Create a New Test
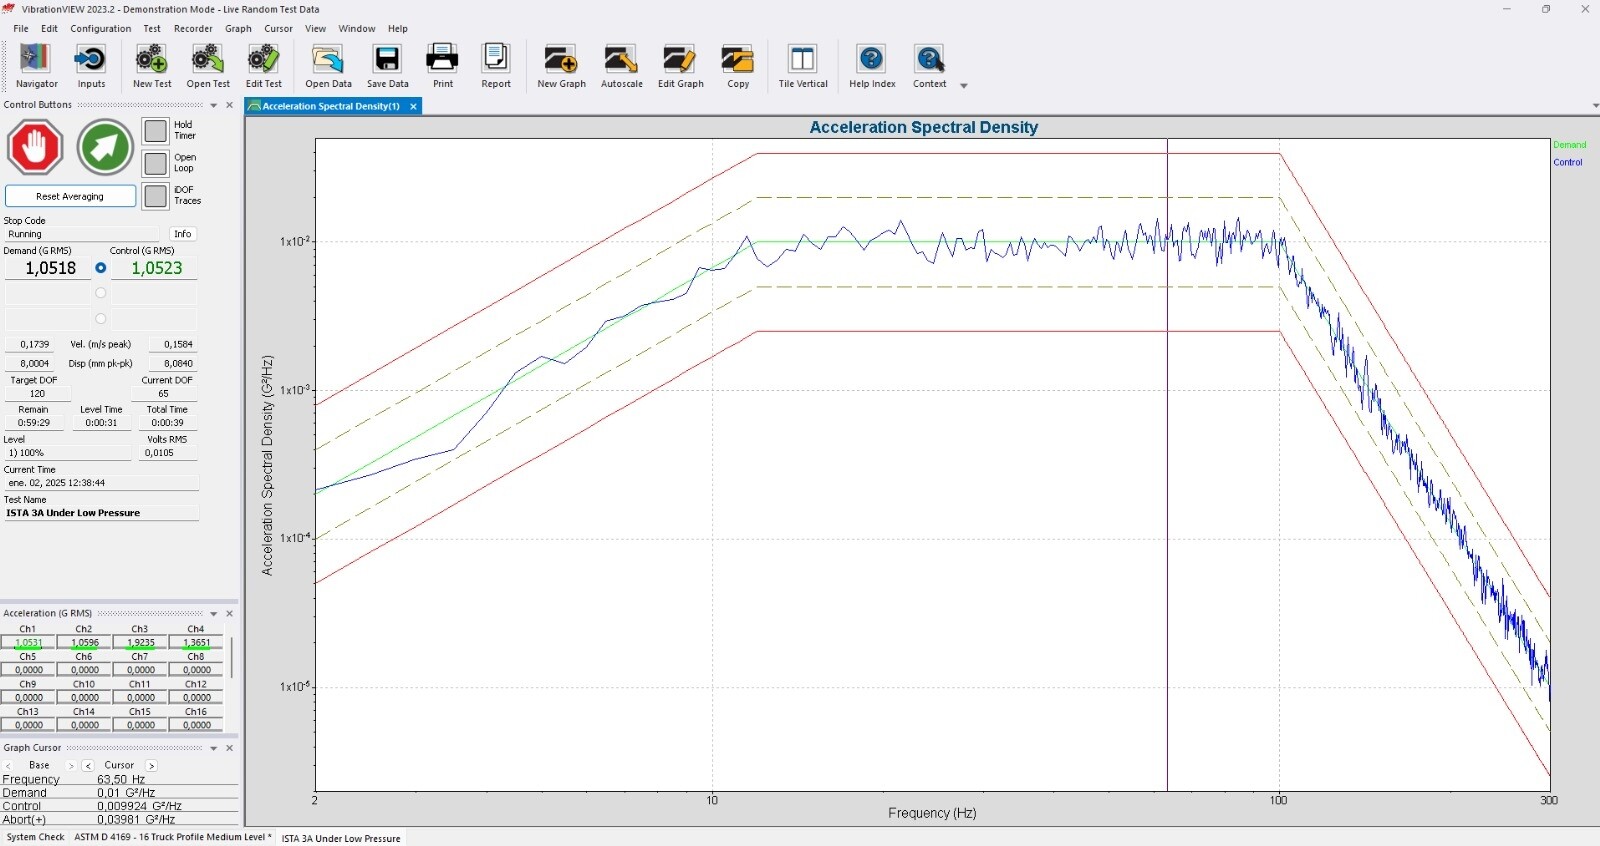 (x=152, y=67)
